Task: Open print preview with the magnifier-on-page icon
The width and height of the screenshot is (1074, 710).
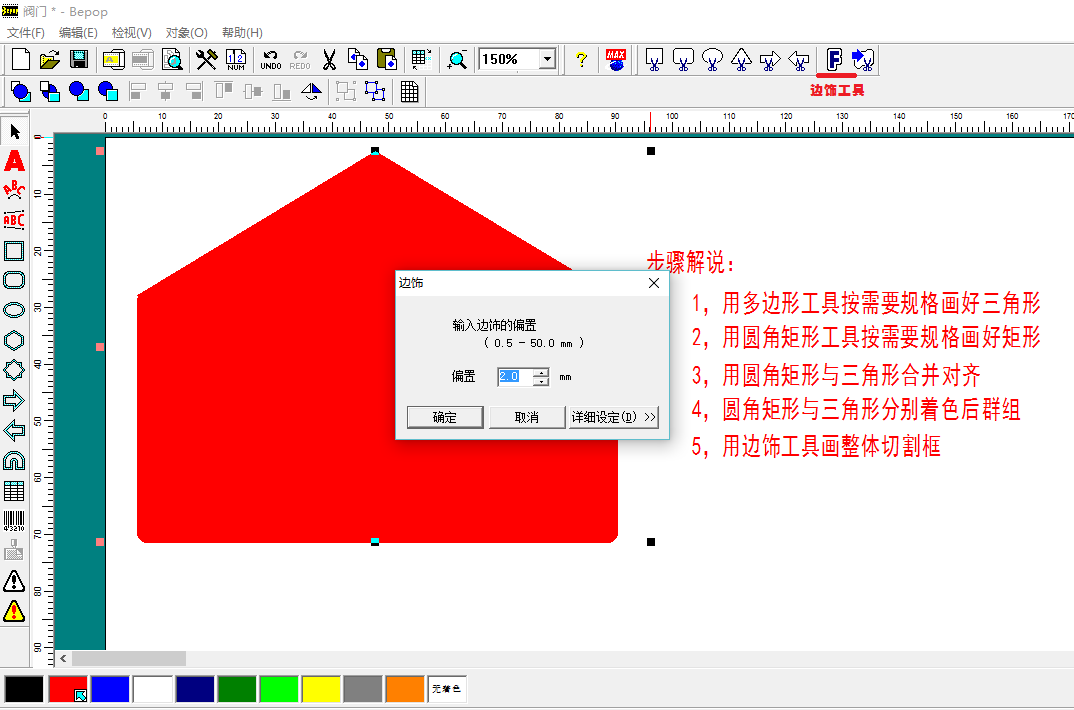Action: tap(172, 60)
